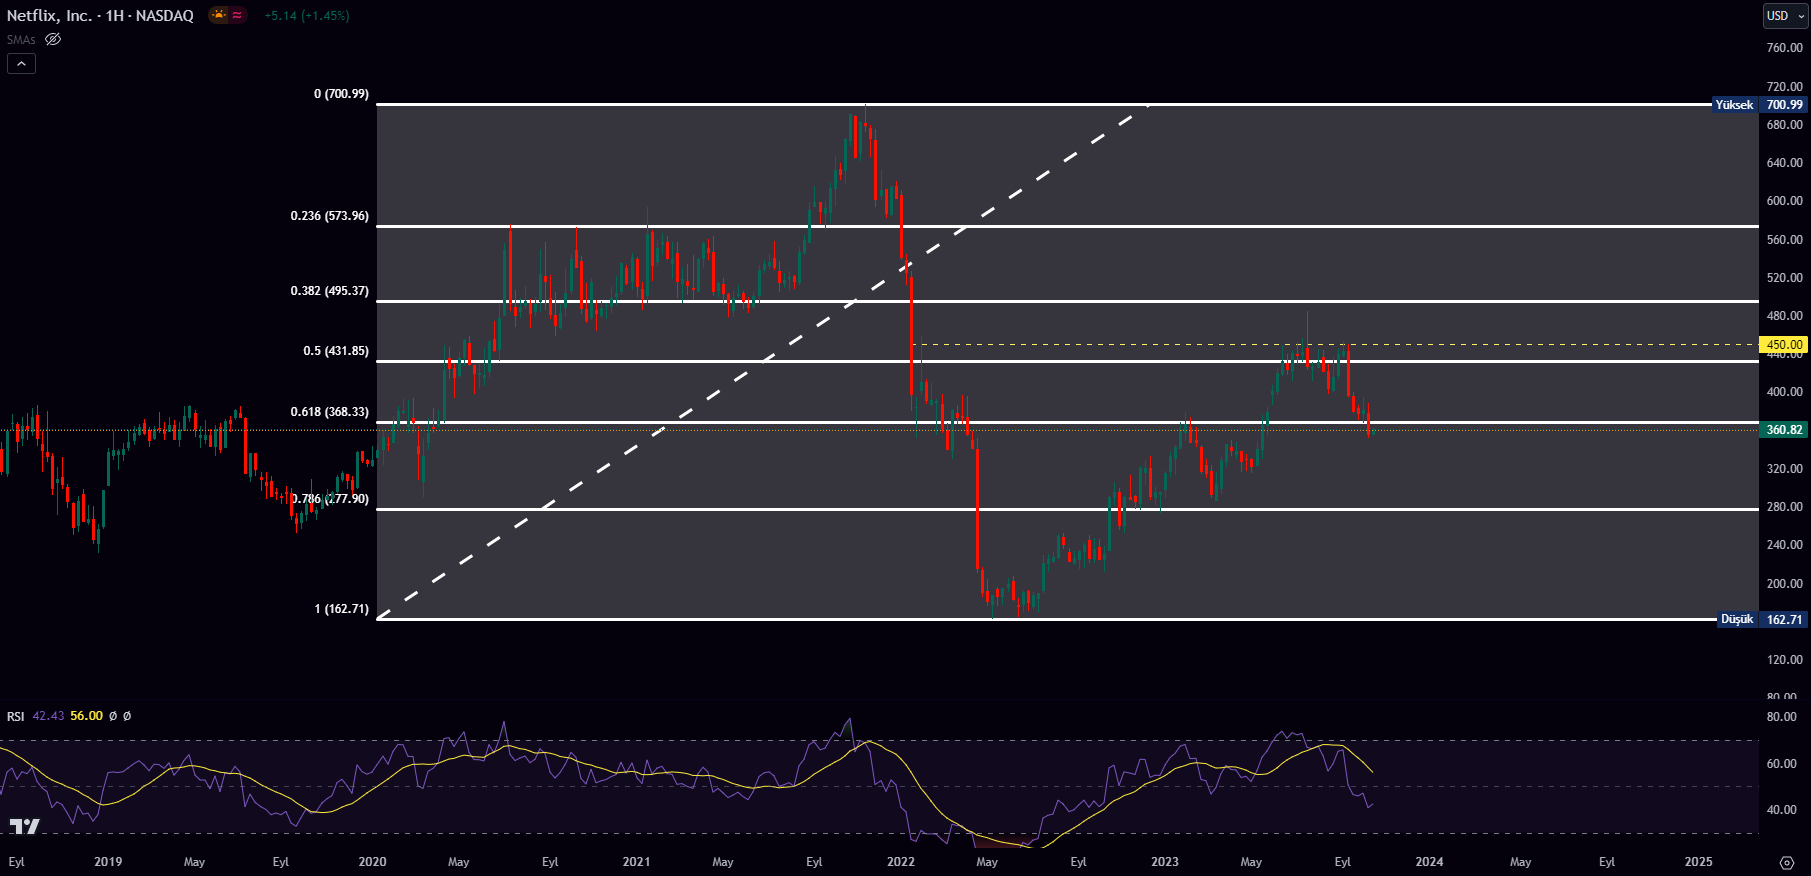This screenshot has width=1811, height=876.
Task: Click the RSI indicator label
Action: pos(15,716)
